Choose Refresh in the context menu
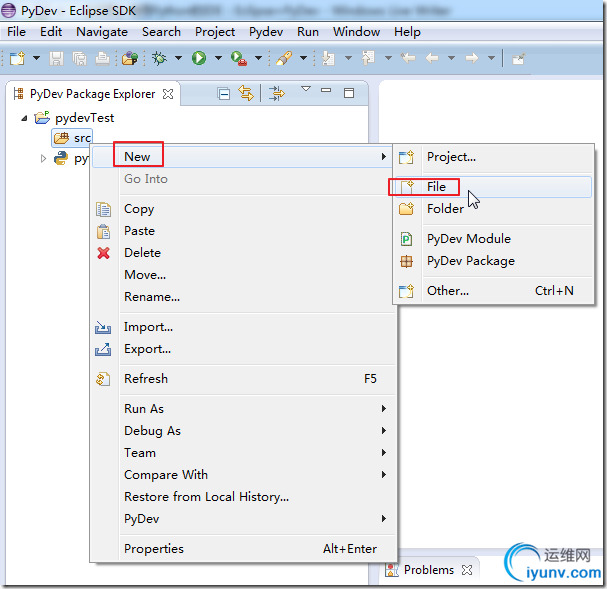The height and width of the screenshot is (589, 607). tap(242, 379)
